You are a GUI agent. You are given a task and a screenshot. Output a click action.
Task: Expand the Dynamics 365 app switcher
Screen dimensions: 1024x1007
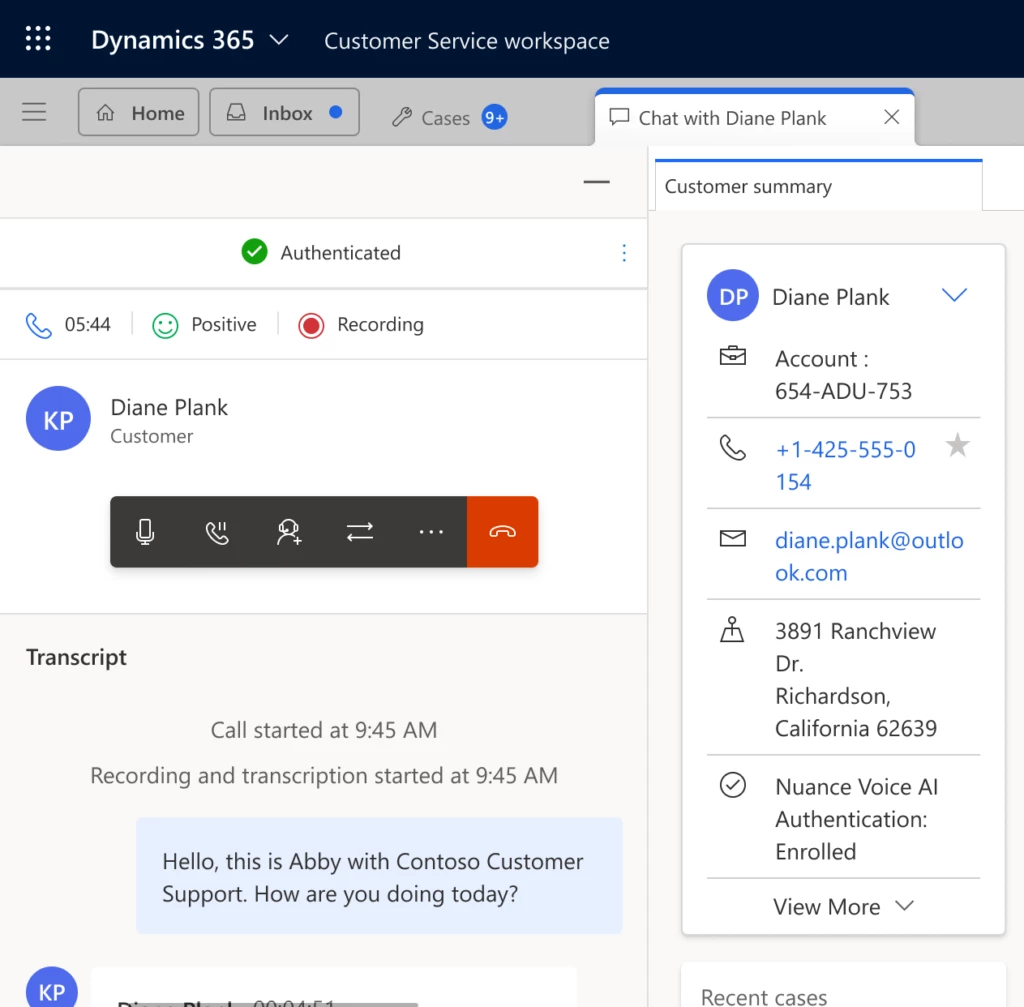(x=278, y=39)
